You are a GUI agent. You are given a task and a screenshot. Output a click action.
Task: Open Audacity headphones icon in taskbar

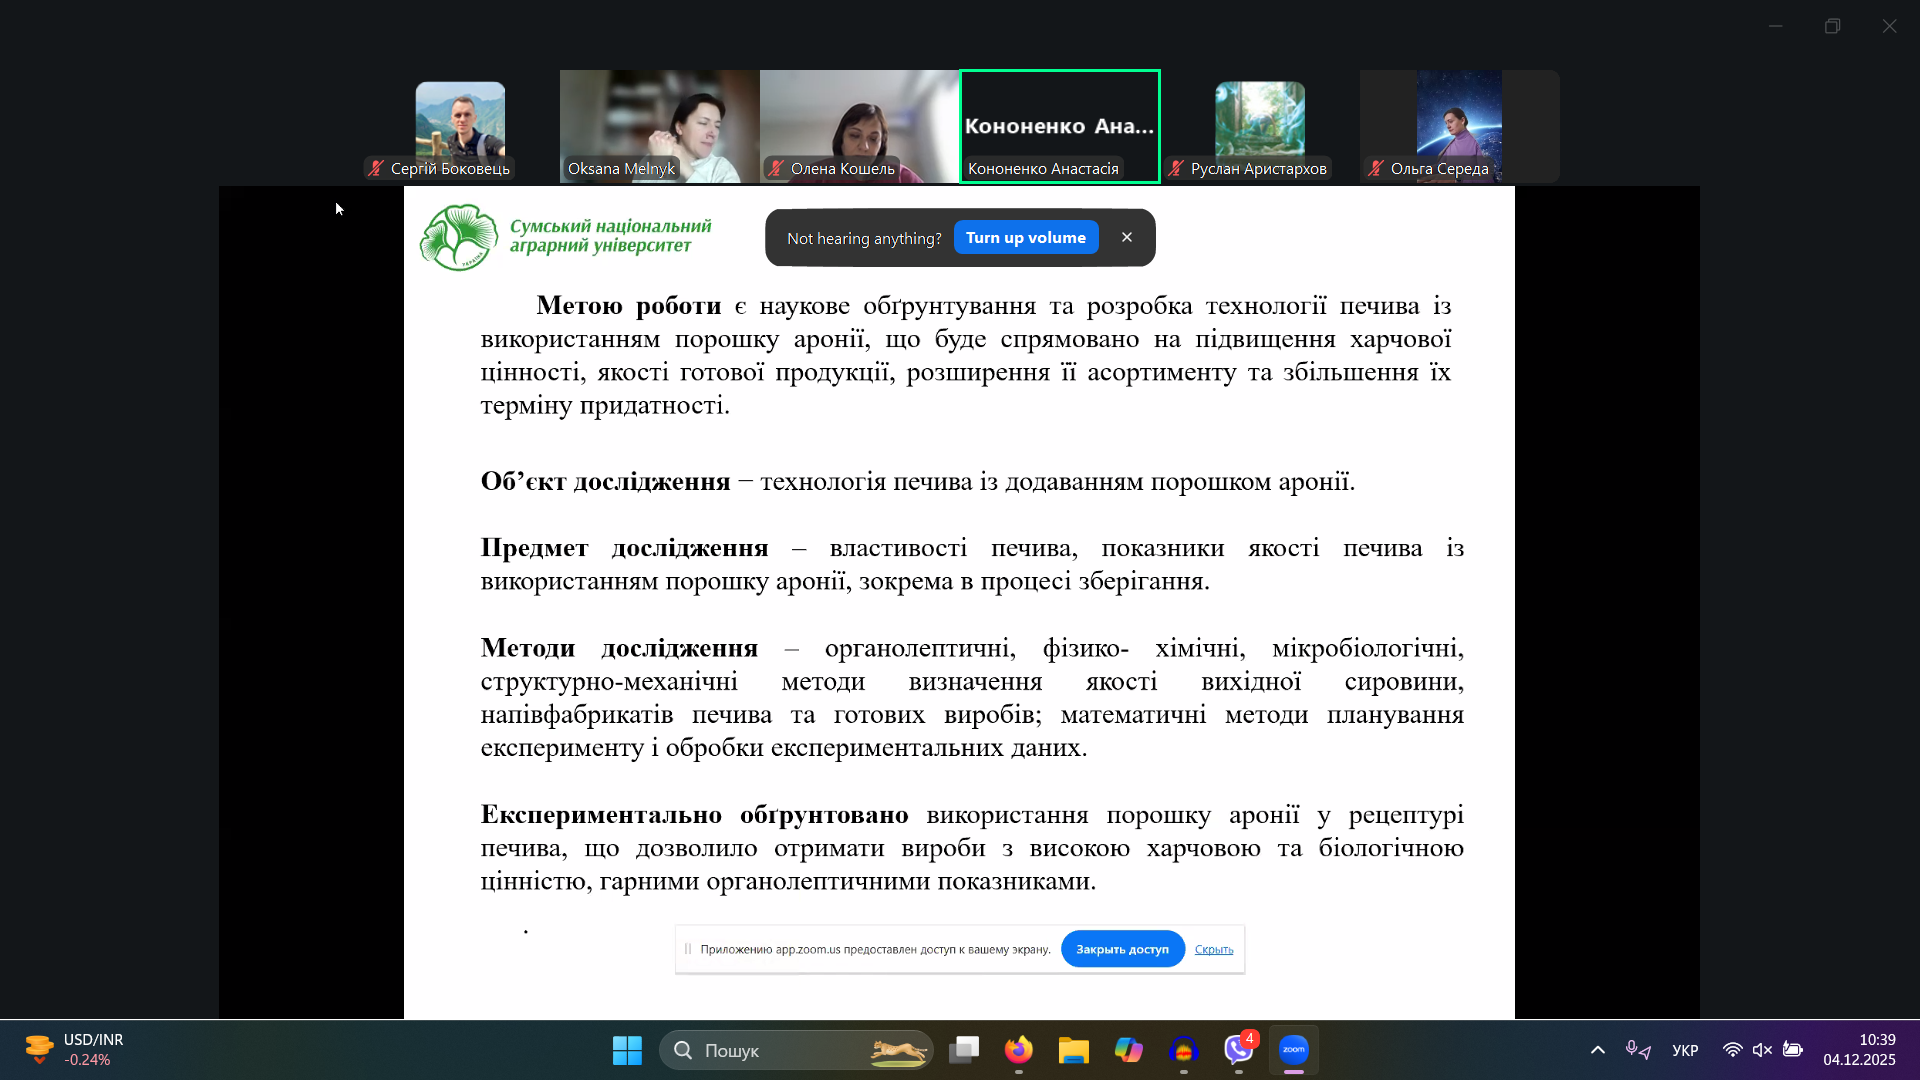[1184, 1050]
